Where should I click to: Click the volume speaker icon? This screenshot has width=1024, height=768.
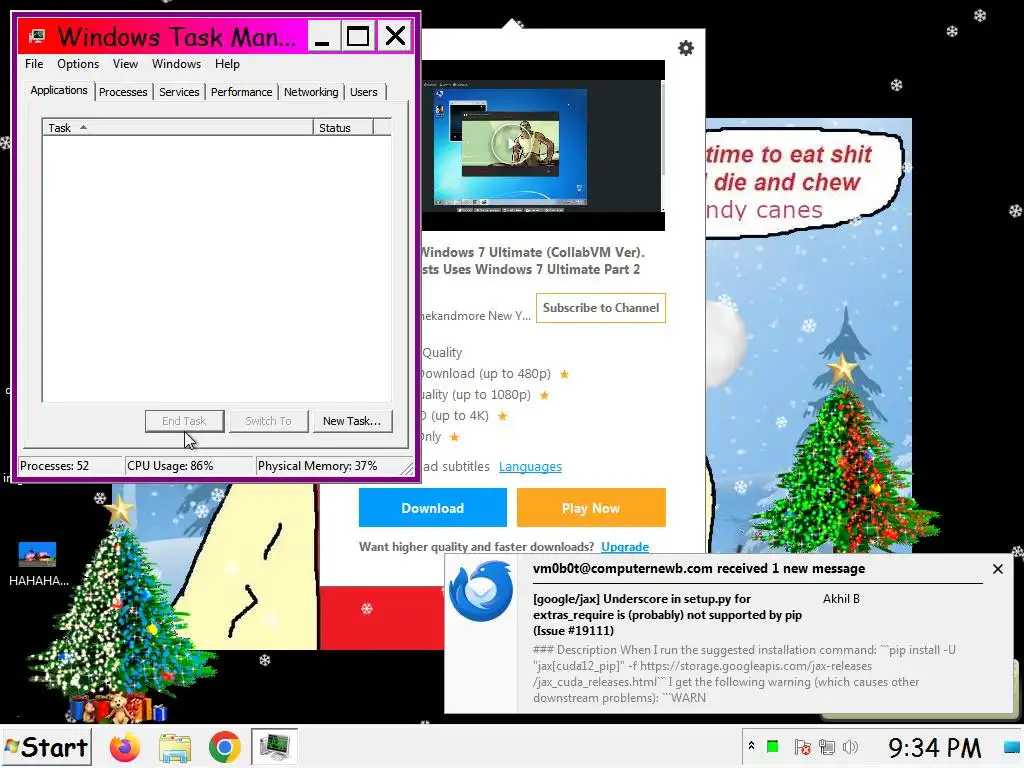850,746
